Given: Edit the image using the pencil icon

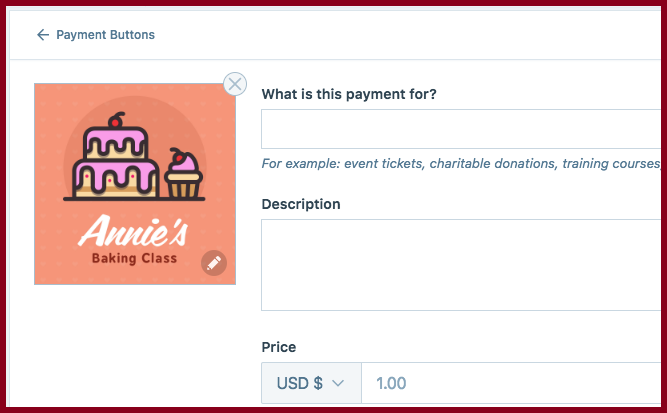Looking at the screenshot, I should [x=214, y=263].
